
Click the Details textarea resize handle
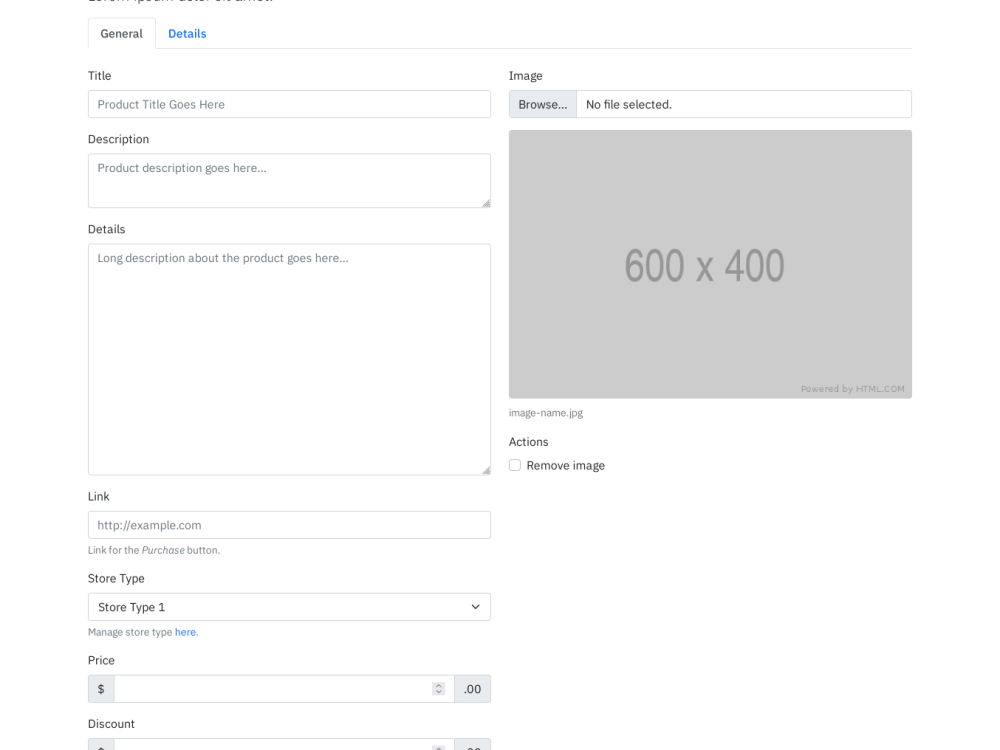(486, 470)
